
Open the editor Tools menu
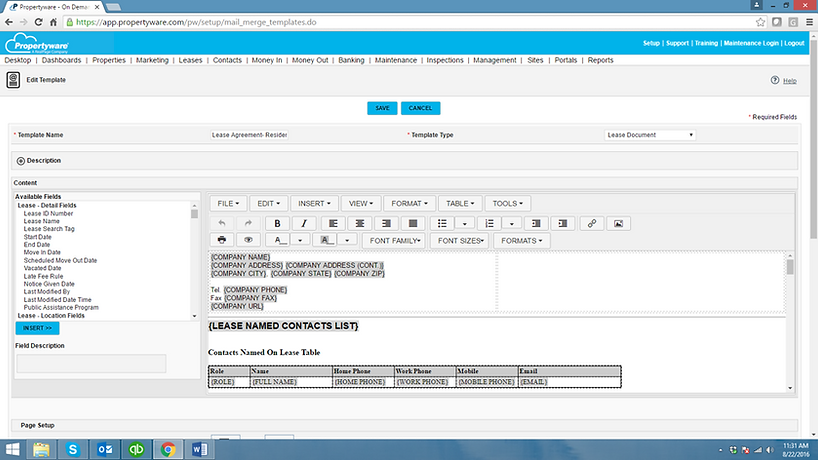508,203
